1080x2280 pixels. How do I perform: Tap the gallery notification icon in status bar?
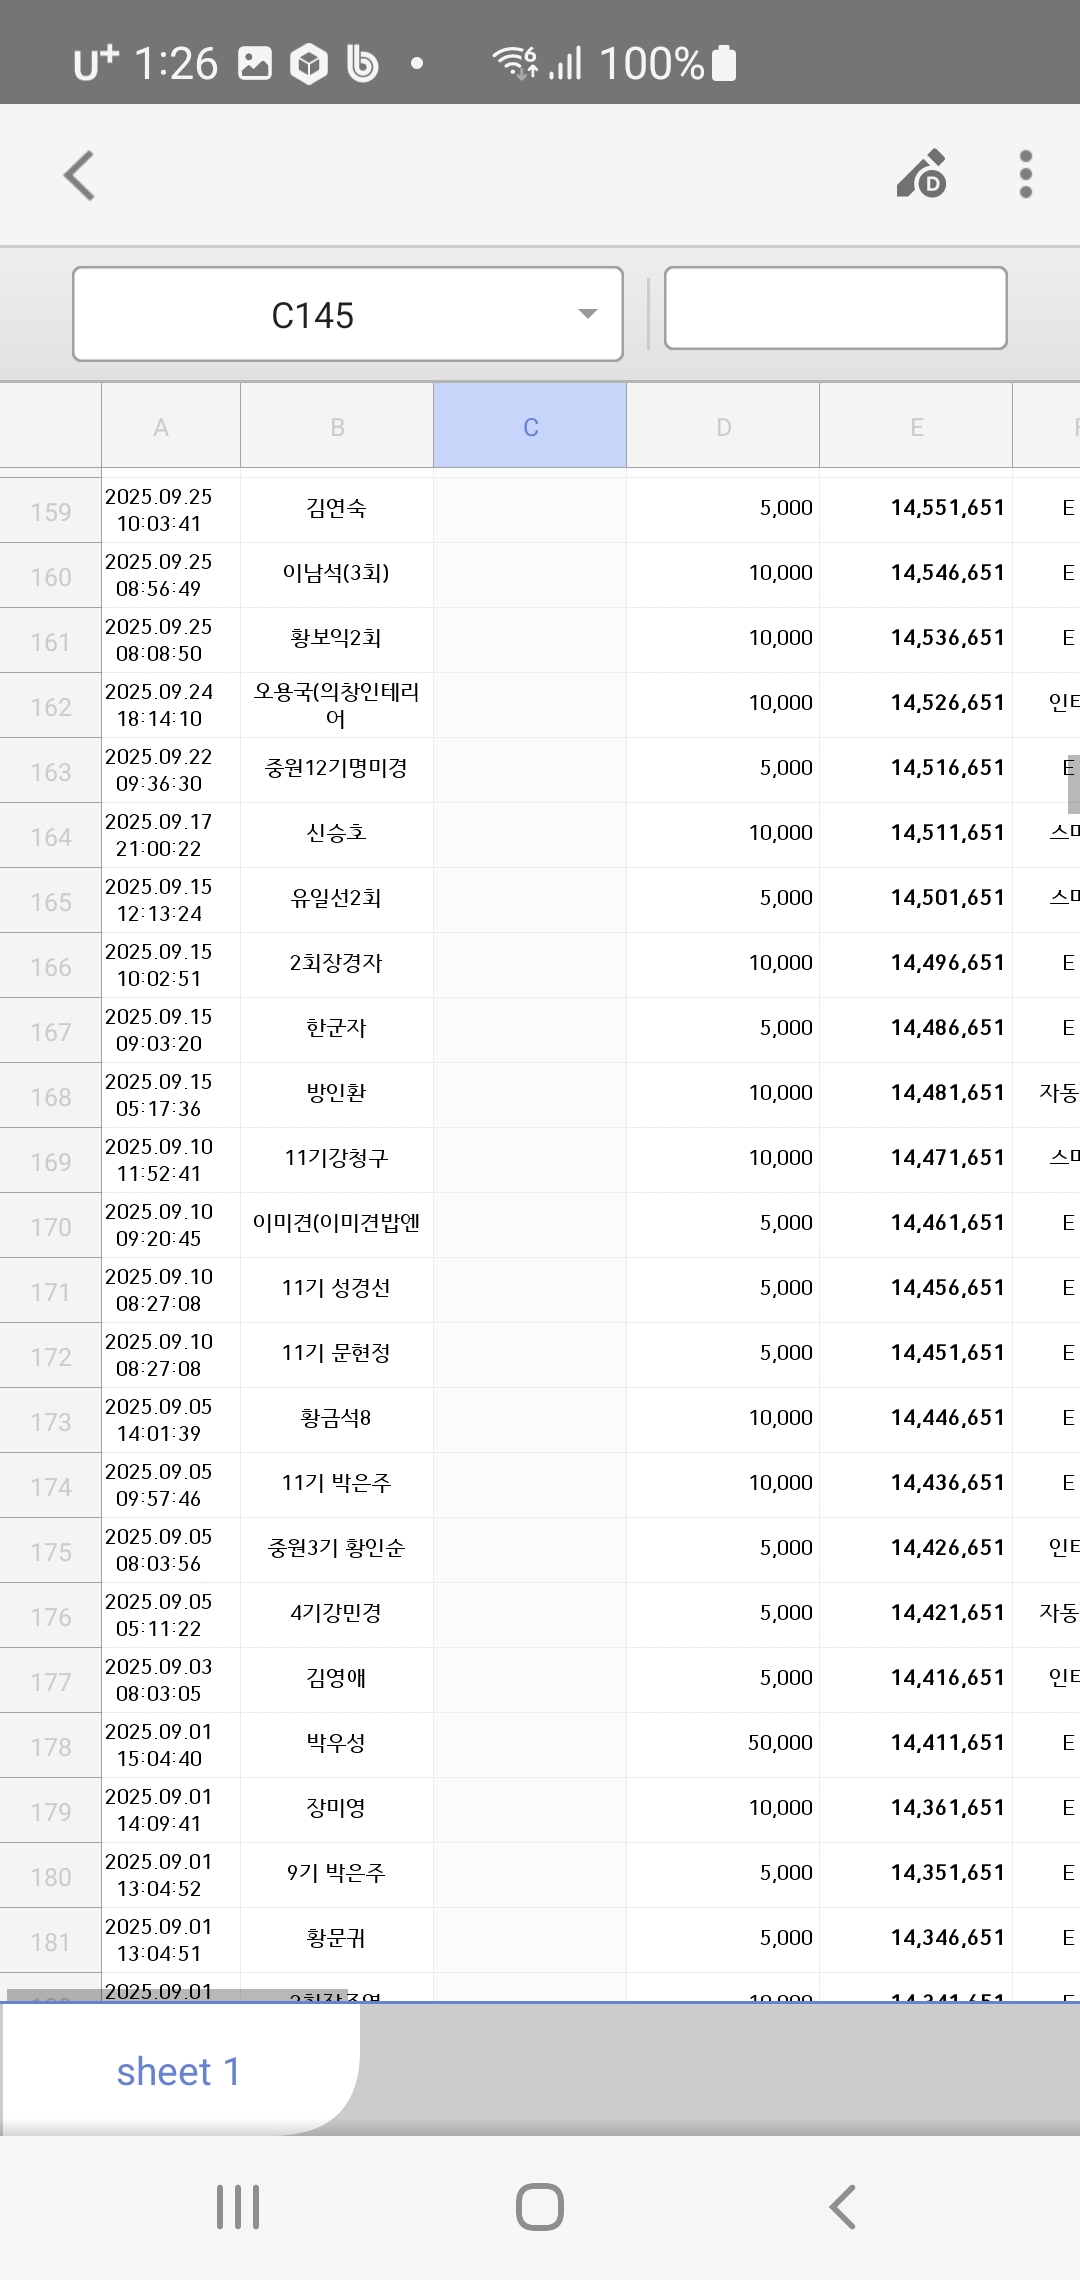point(255,64)
